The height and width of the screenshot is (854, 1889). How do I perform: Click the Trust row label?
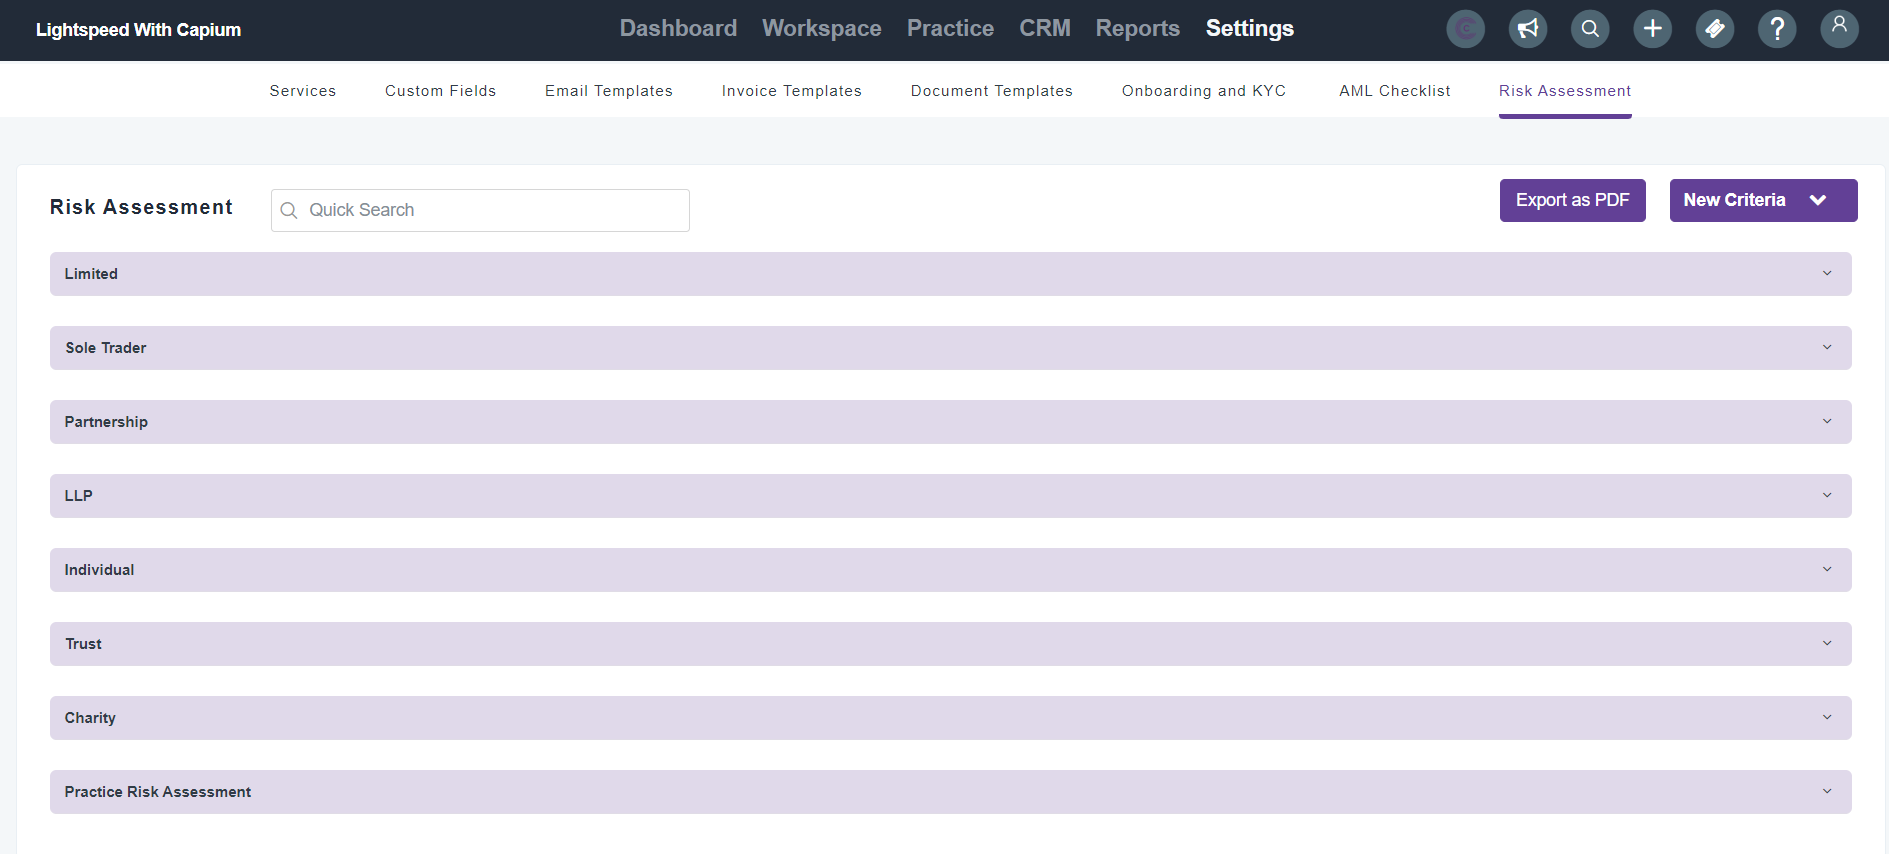[x=84, y=644]
